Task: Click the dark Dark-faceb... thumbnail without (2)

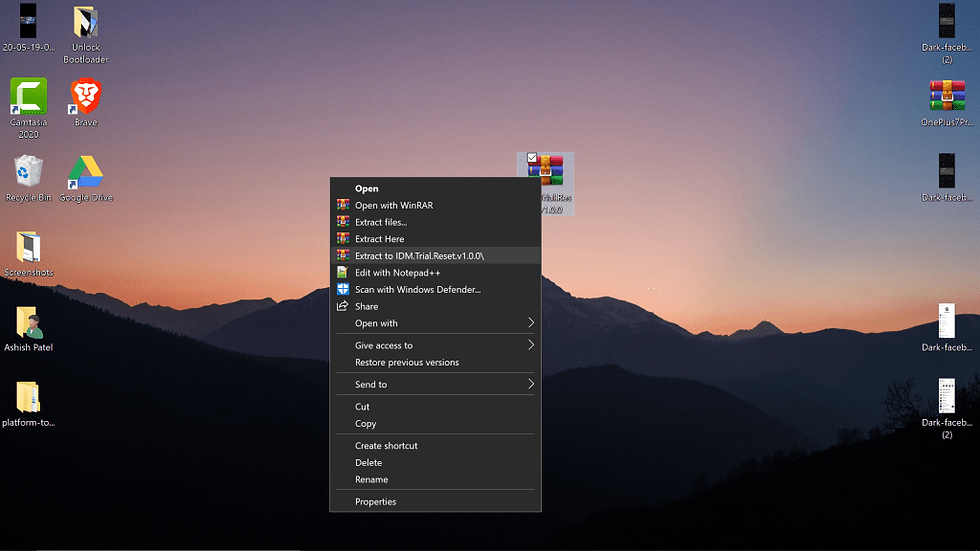Action: coord(947,171)
